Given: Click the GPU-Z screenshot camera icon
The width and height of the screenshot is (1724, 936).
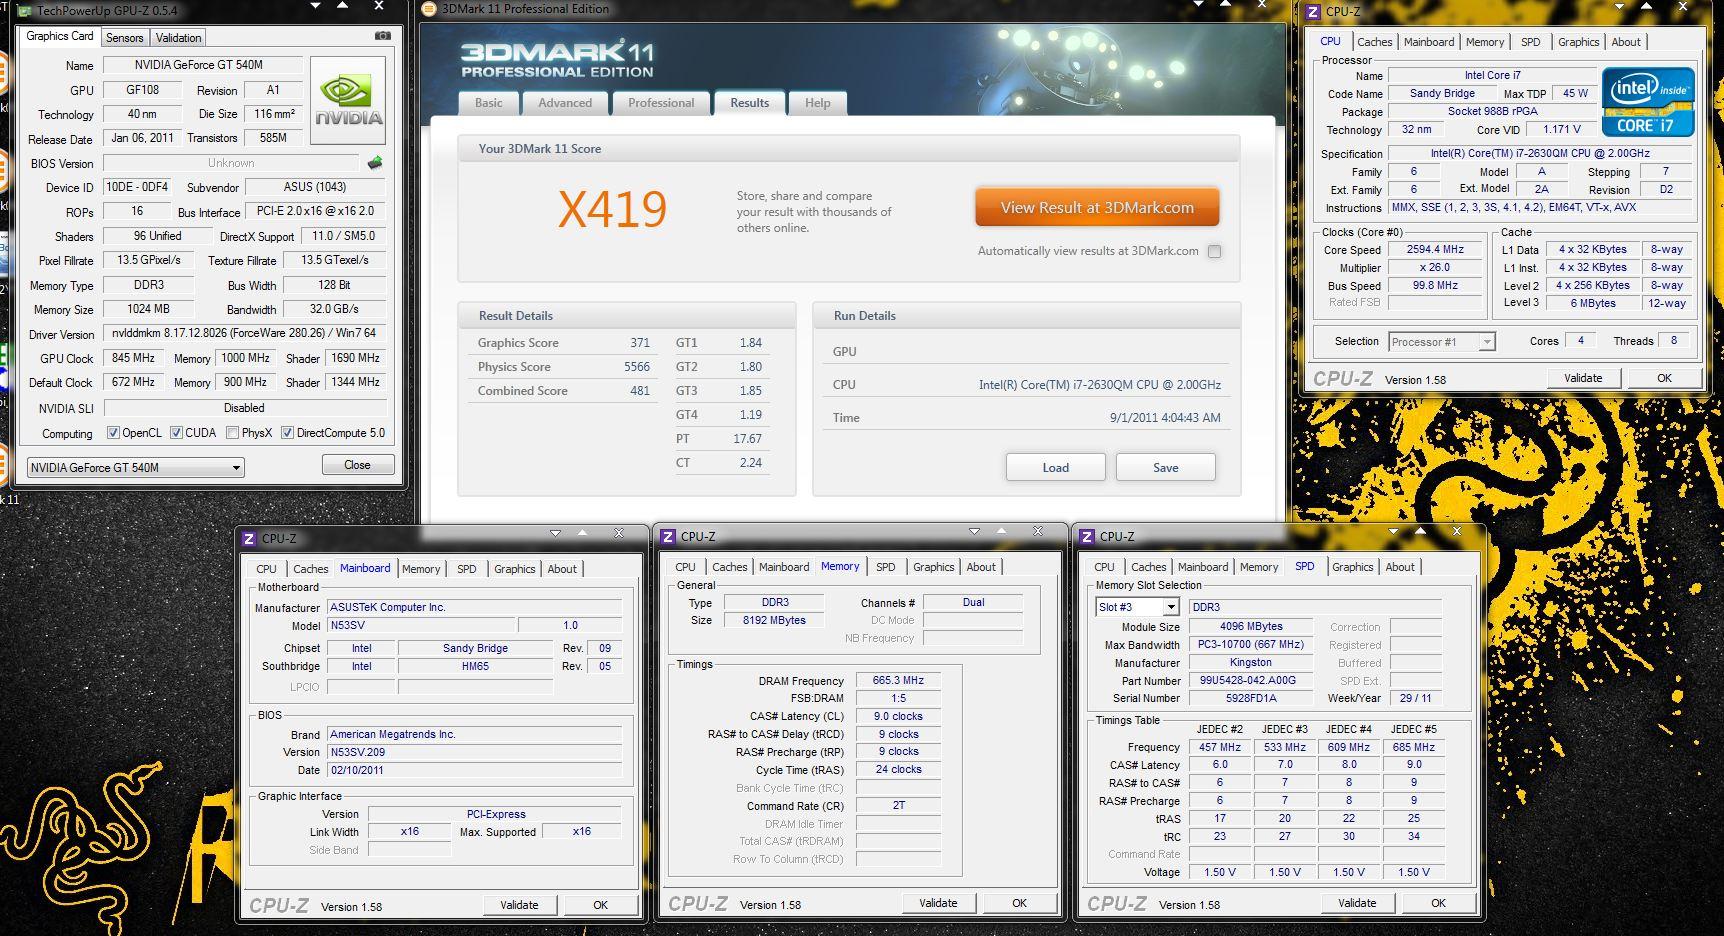Looking at the screenshot, I should [383, 36].
